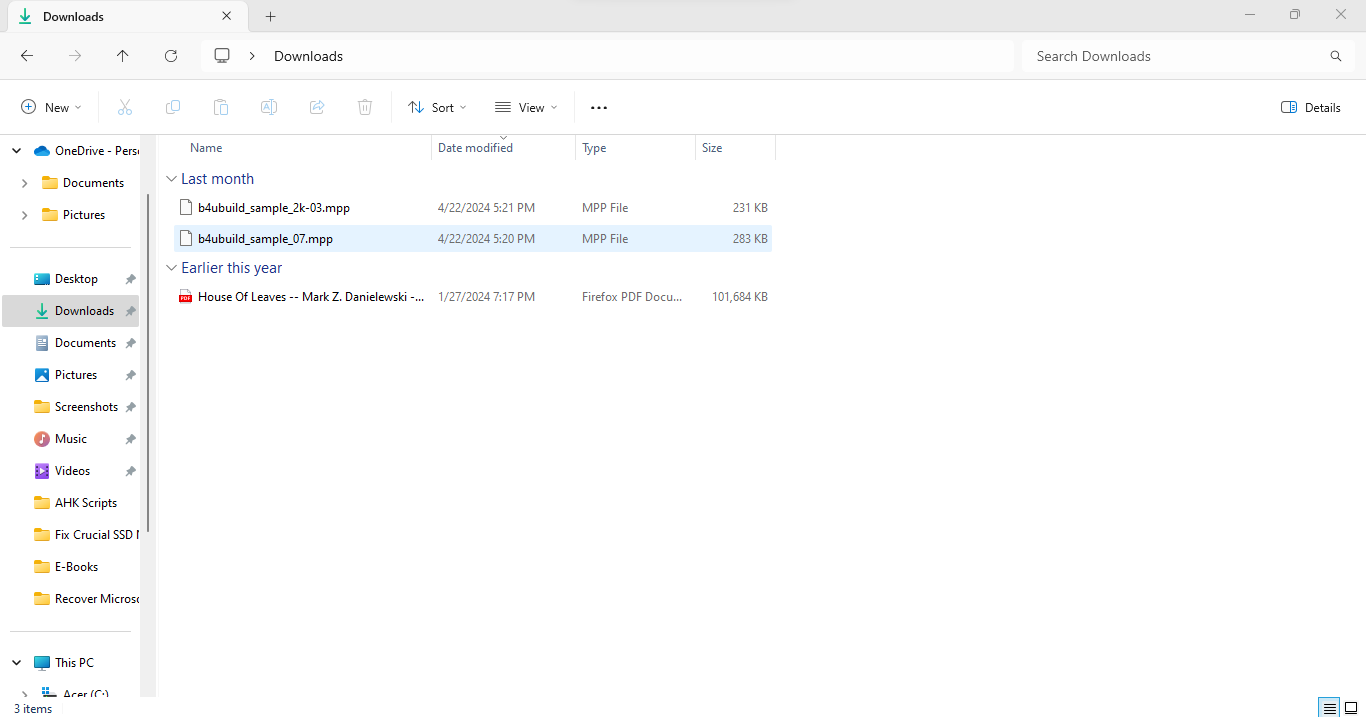Screen dimensions: 1366x717
Task: Switch to large thumbnails view icon
Action: click(x=1351, y=708)
